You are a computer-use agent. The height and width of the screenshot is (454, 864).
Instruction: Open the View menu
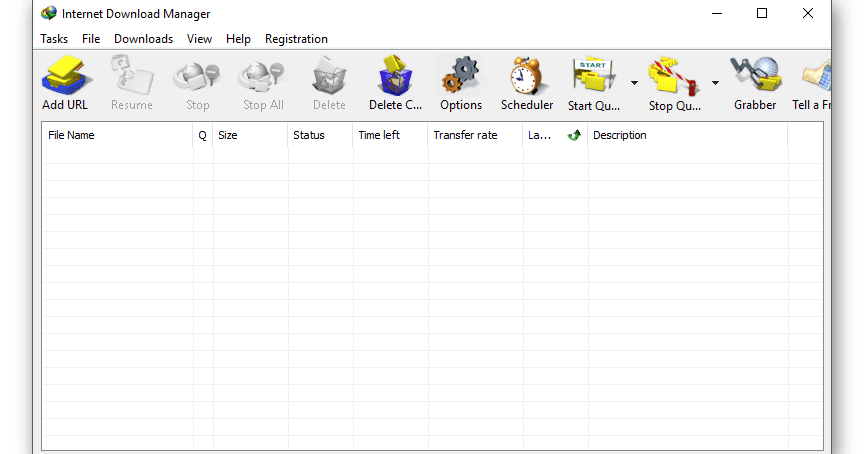click(x=199, y=39)
